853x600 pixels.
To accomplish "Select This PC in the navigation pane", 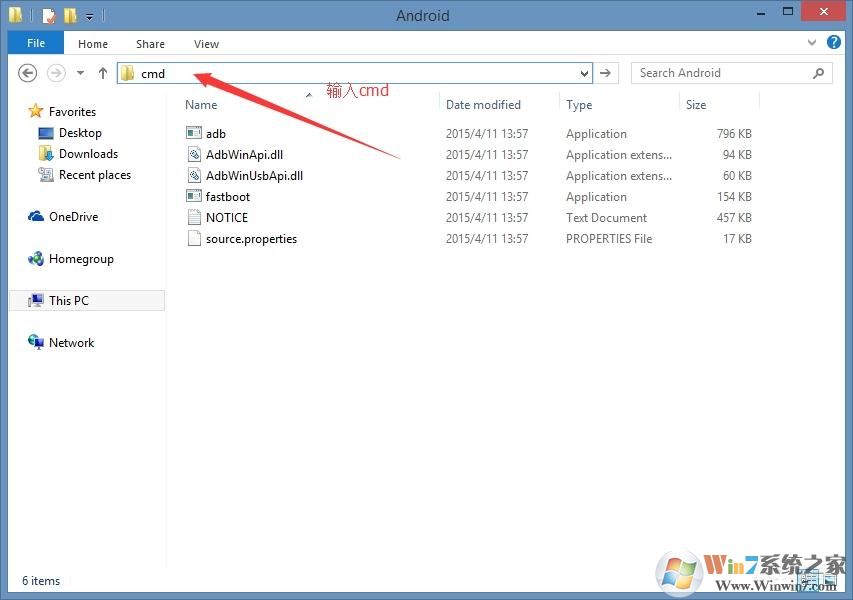I will pyautogui.click(x=68, y=300).
